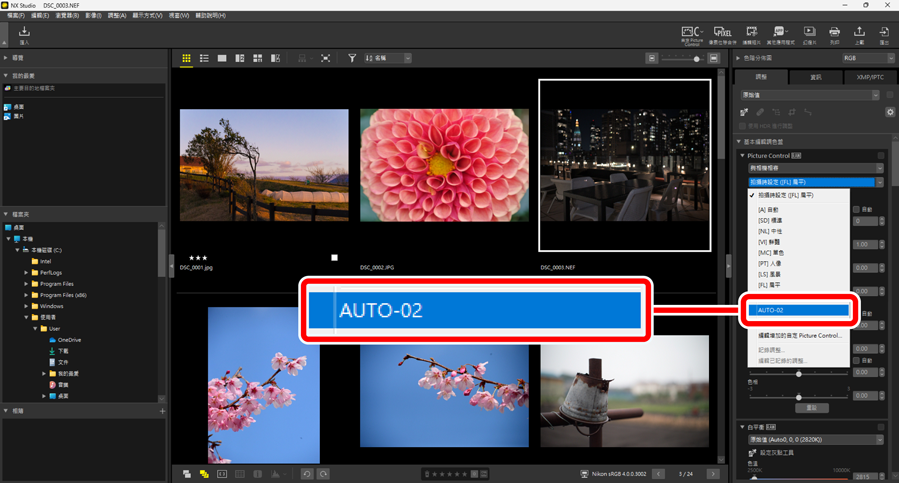
Task: Start the slideshow from top toolbar
Action: (x=809, y=35)
